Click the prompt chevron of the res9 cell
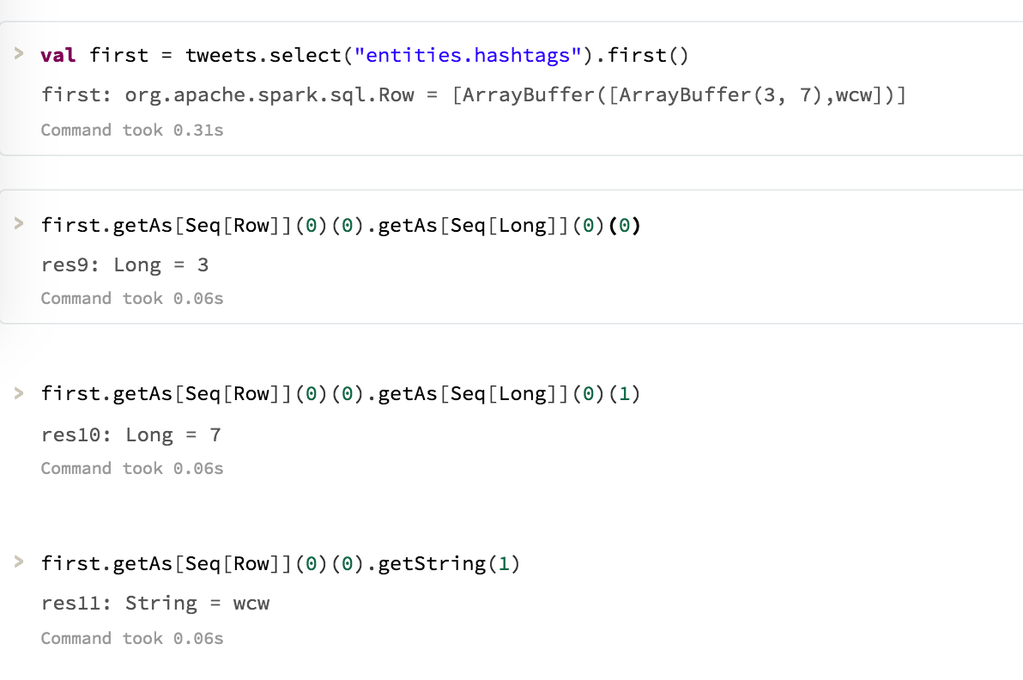Viewport: 1023px width, 680px height. tap(19, 224)
